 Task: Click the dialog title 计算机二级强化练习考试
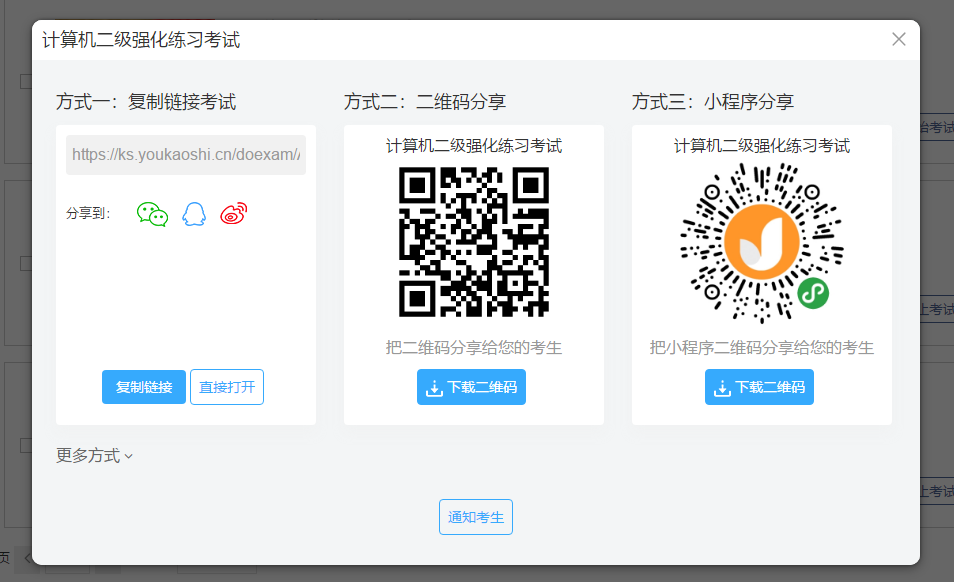pyautogui.click(x=141, y=40)
